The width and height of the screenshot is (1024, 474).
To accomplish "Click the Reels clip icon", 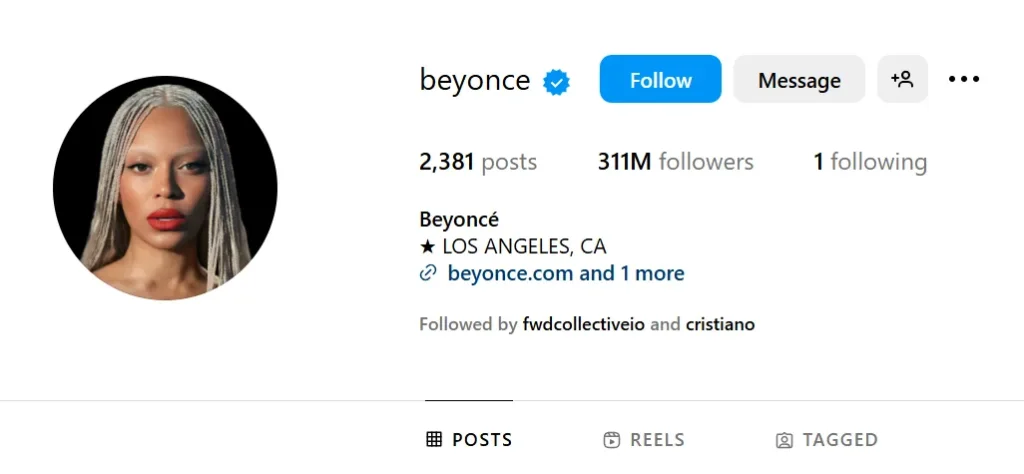I will pos(612,440).
